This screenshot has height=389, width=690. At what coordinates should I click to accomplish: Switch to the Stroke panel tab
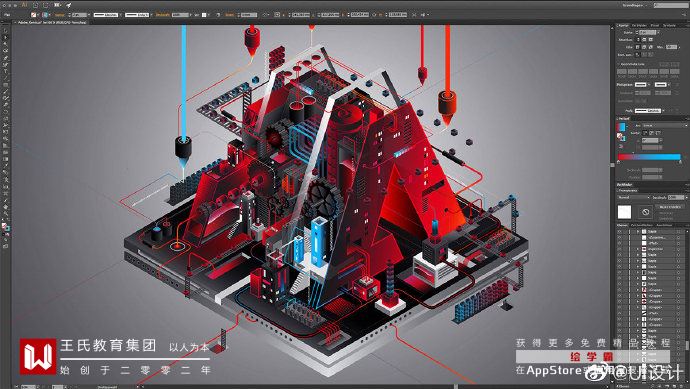(x=623, y=26)
